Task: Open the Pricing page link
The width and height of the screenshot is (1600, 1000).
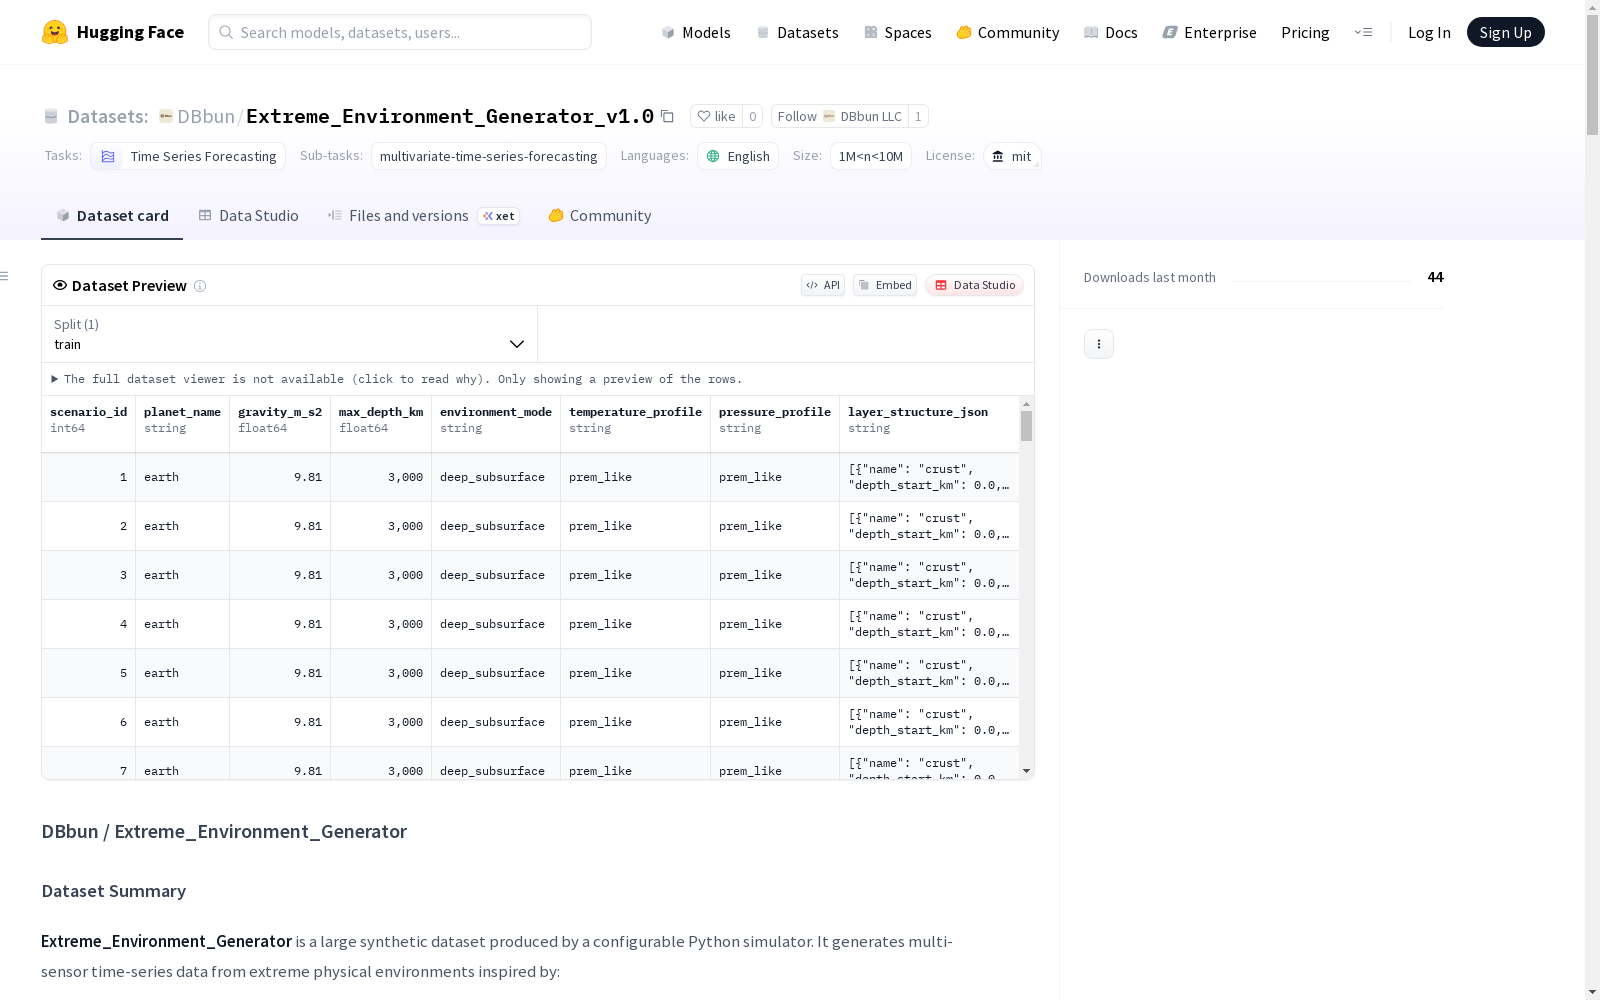Action: click(1305, 32)
